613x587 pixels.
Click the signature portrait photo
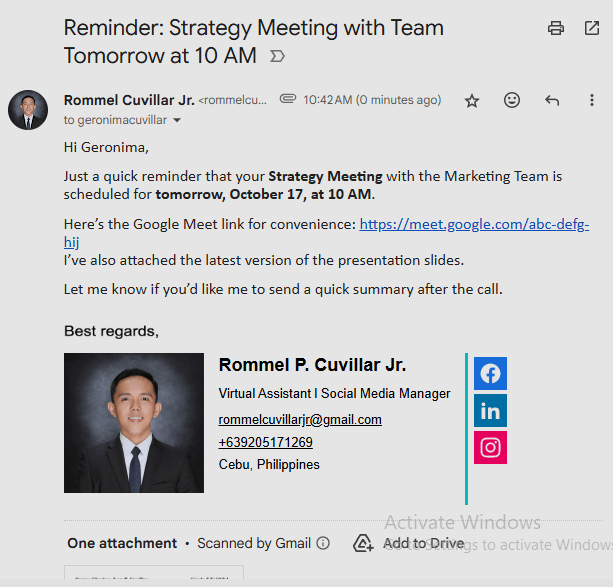tap(134, 422)
